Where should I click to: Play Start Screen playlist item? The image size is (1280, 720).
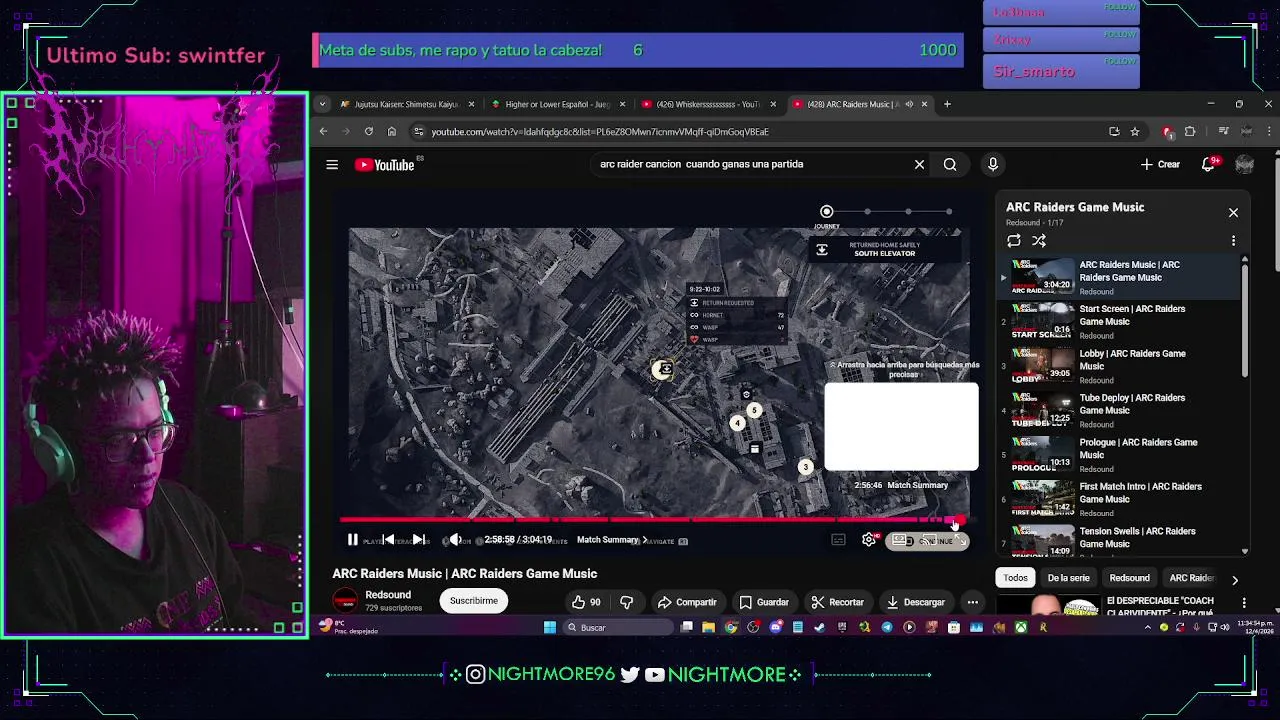tap(1120, 321)
